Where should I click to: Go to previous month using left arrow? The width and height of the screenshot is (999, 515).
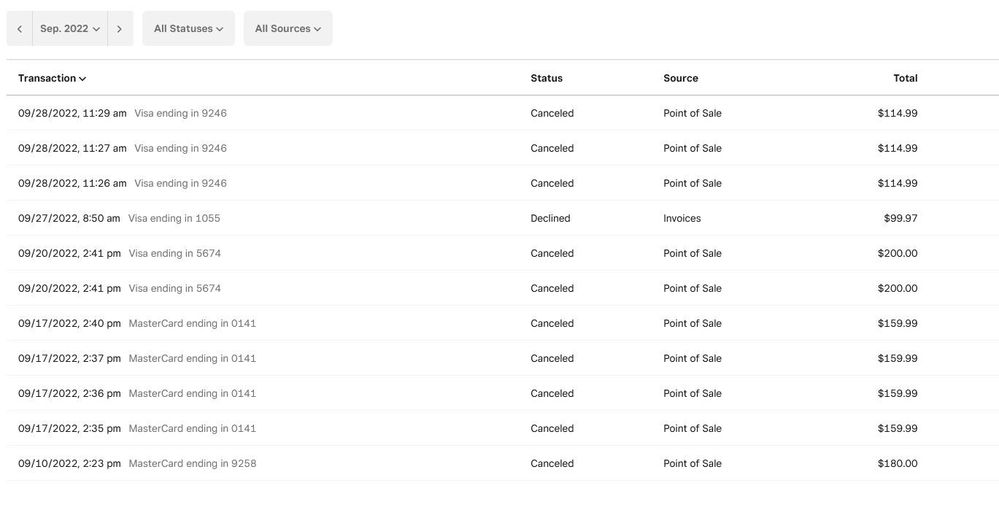(19, 29)
